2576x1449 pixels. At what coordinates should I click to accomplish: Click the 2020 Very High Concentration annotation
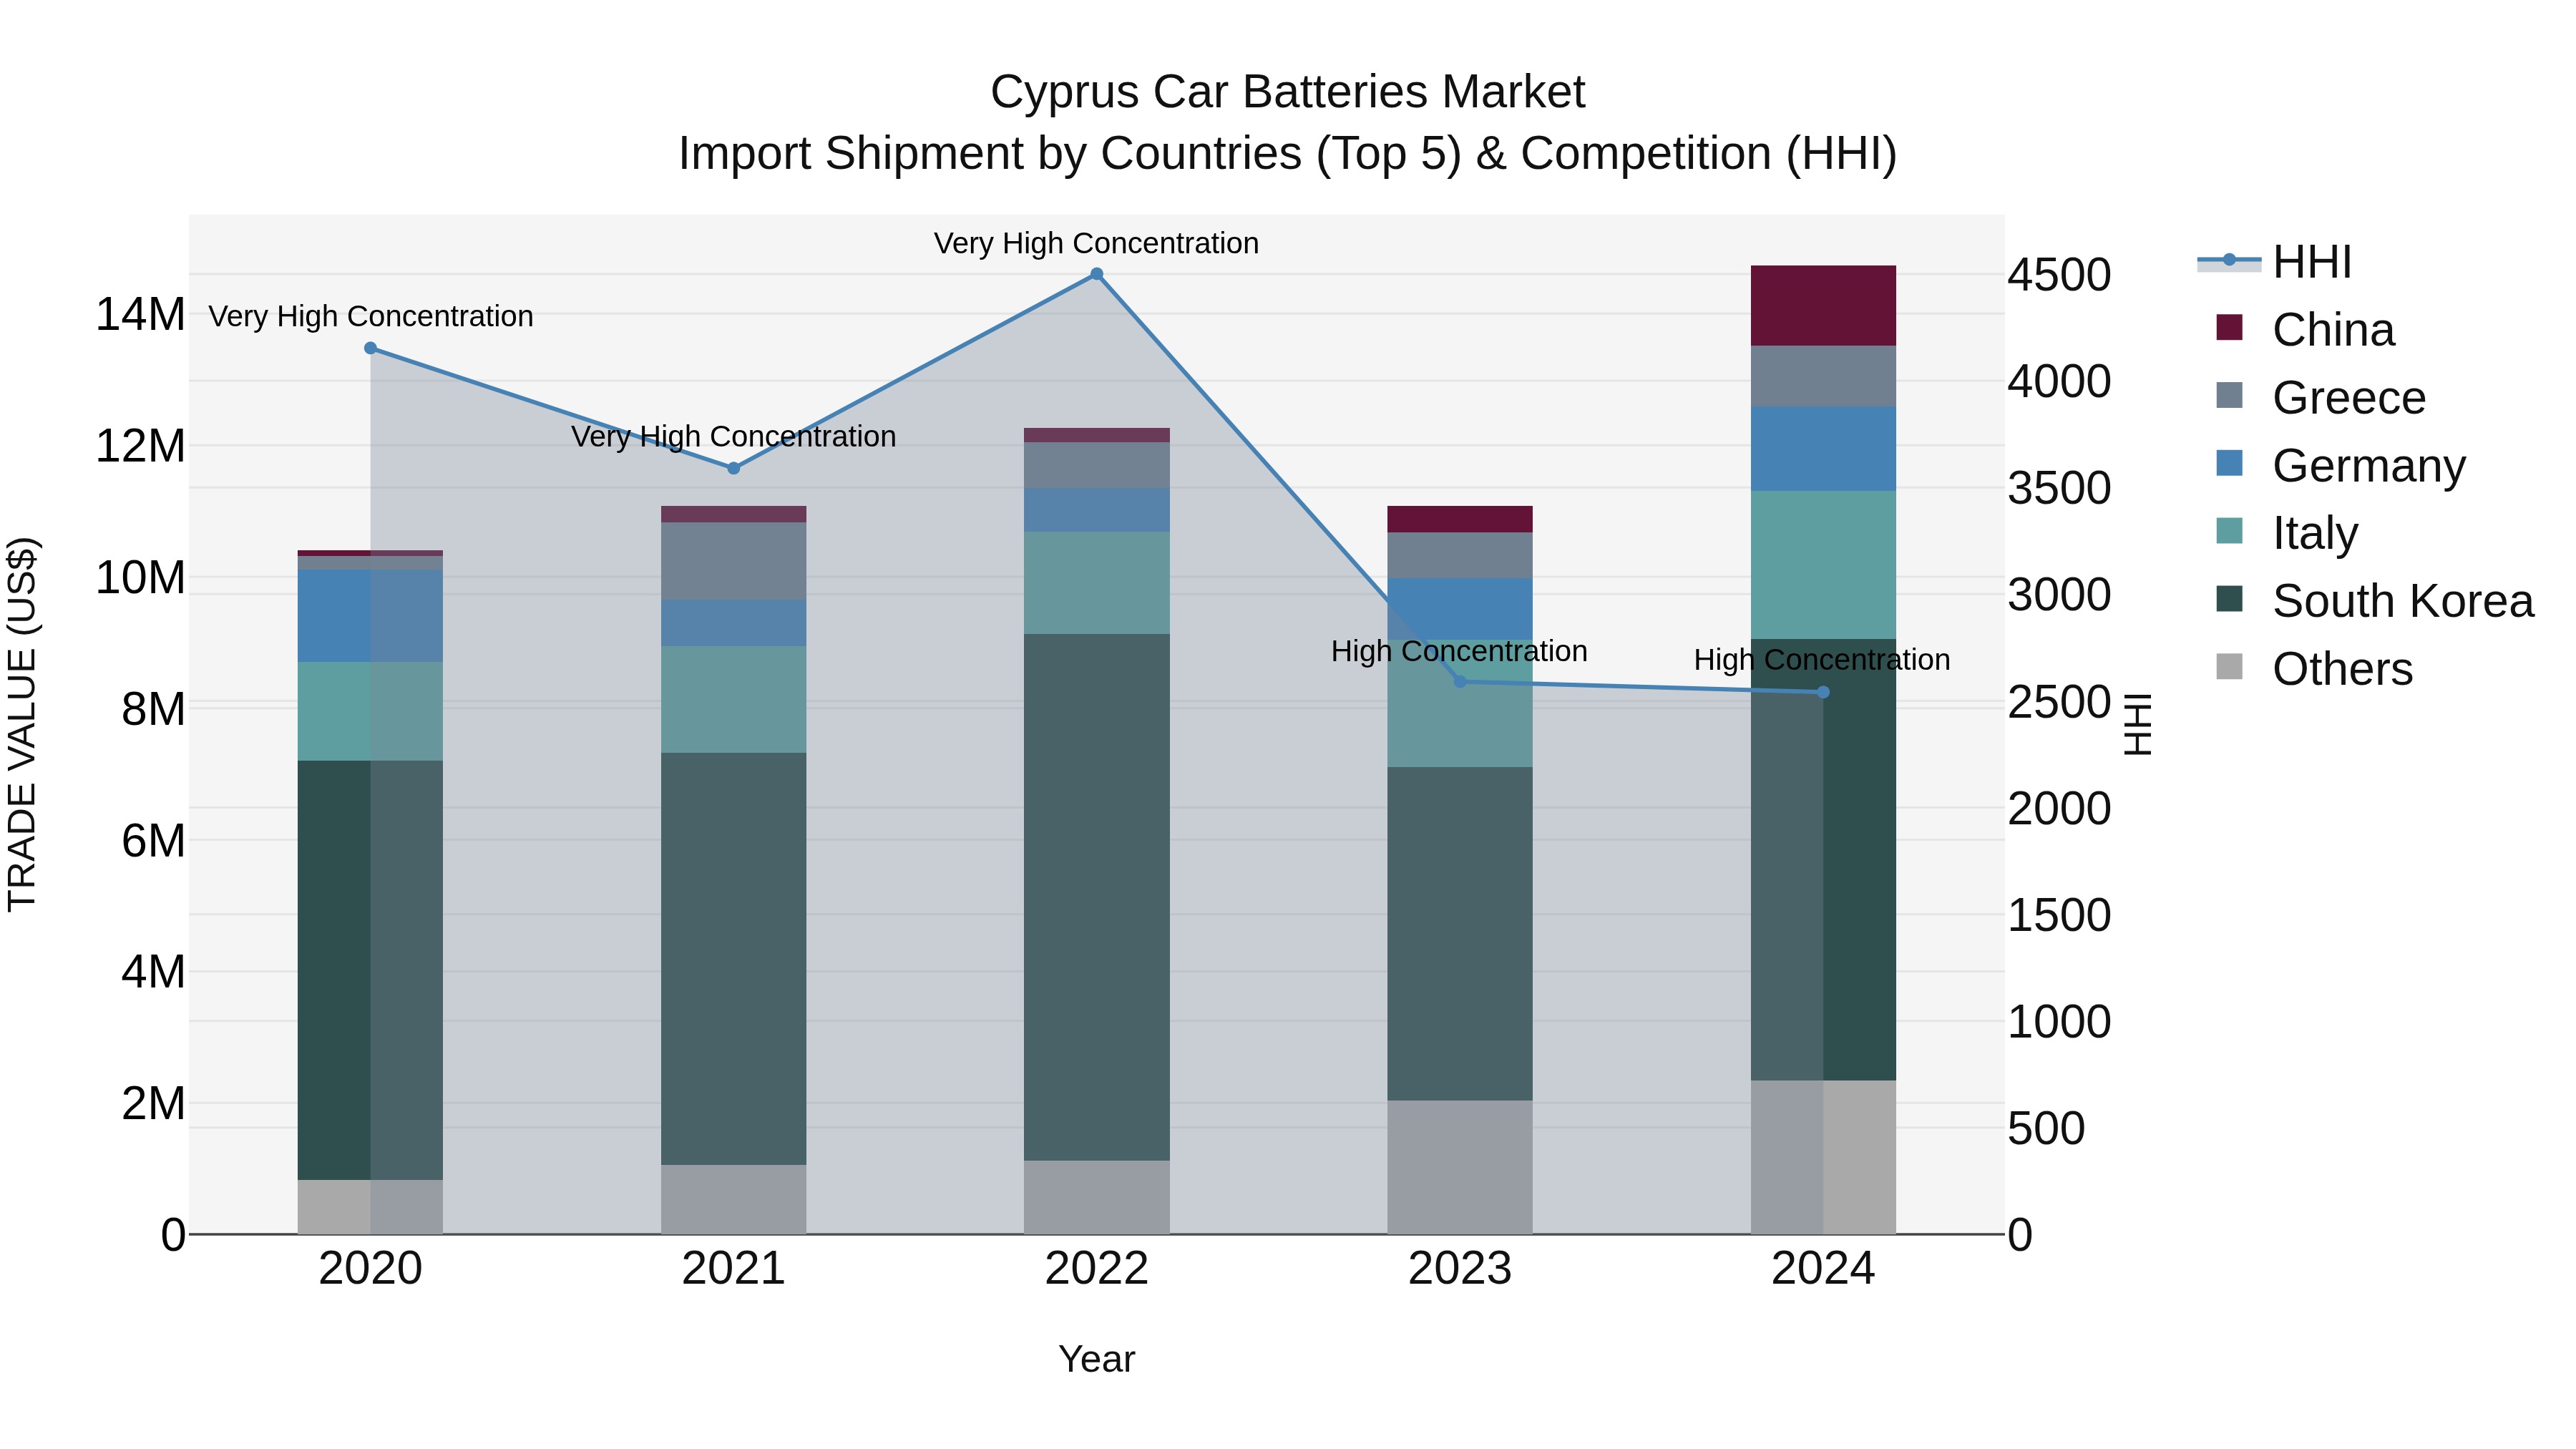[370, 316]
